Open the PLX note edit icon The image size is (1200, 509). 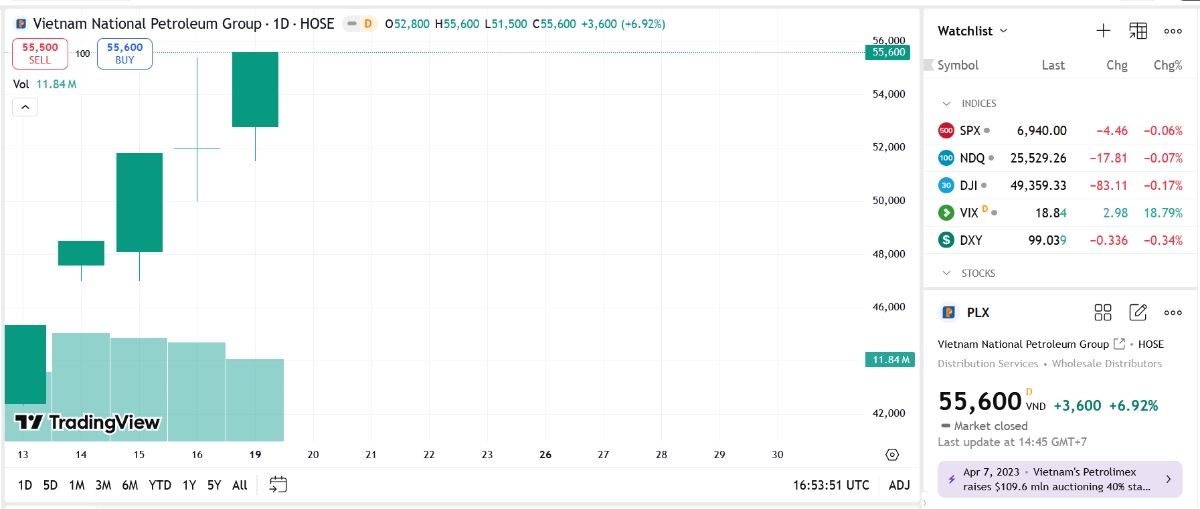pyautogui.click(x=1138, y=312)
